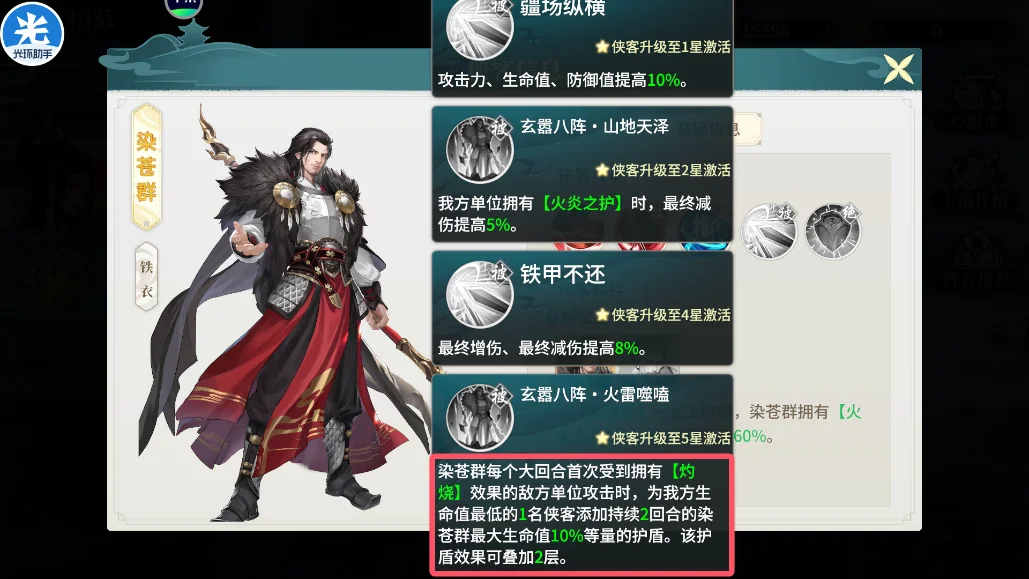Click the 火雷噬嗑 shield description text box

(582, 514)
